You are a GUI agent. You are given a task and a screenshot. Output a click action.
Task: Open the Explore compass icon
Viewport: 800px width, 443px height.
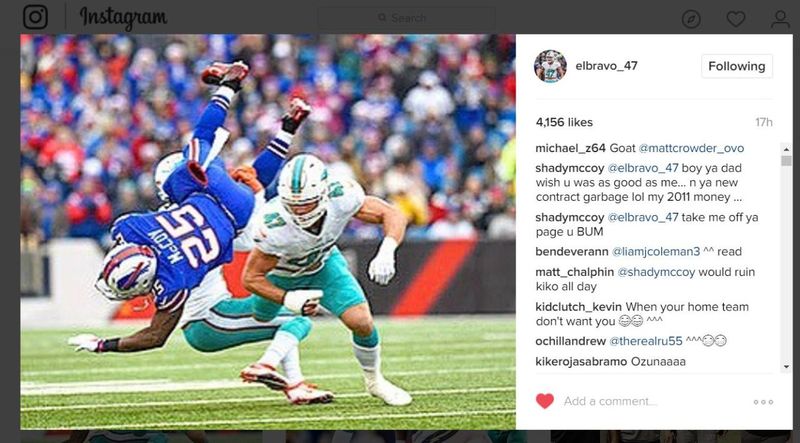(x=691, y=19)
